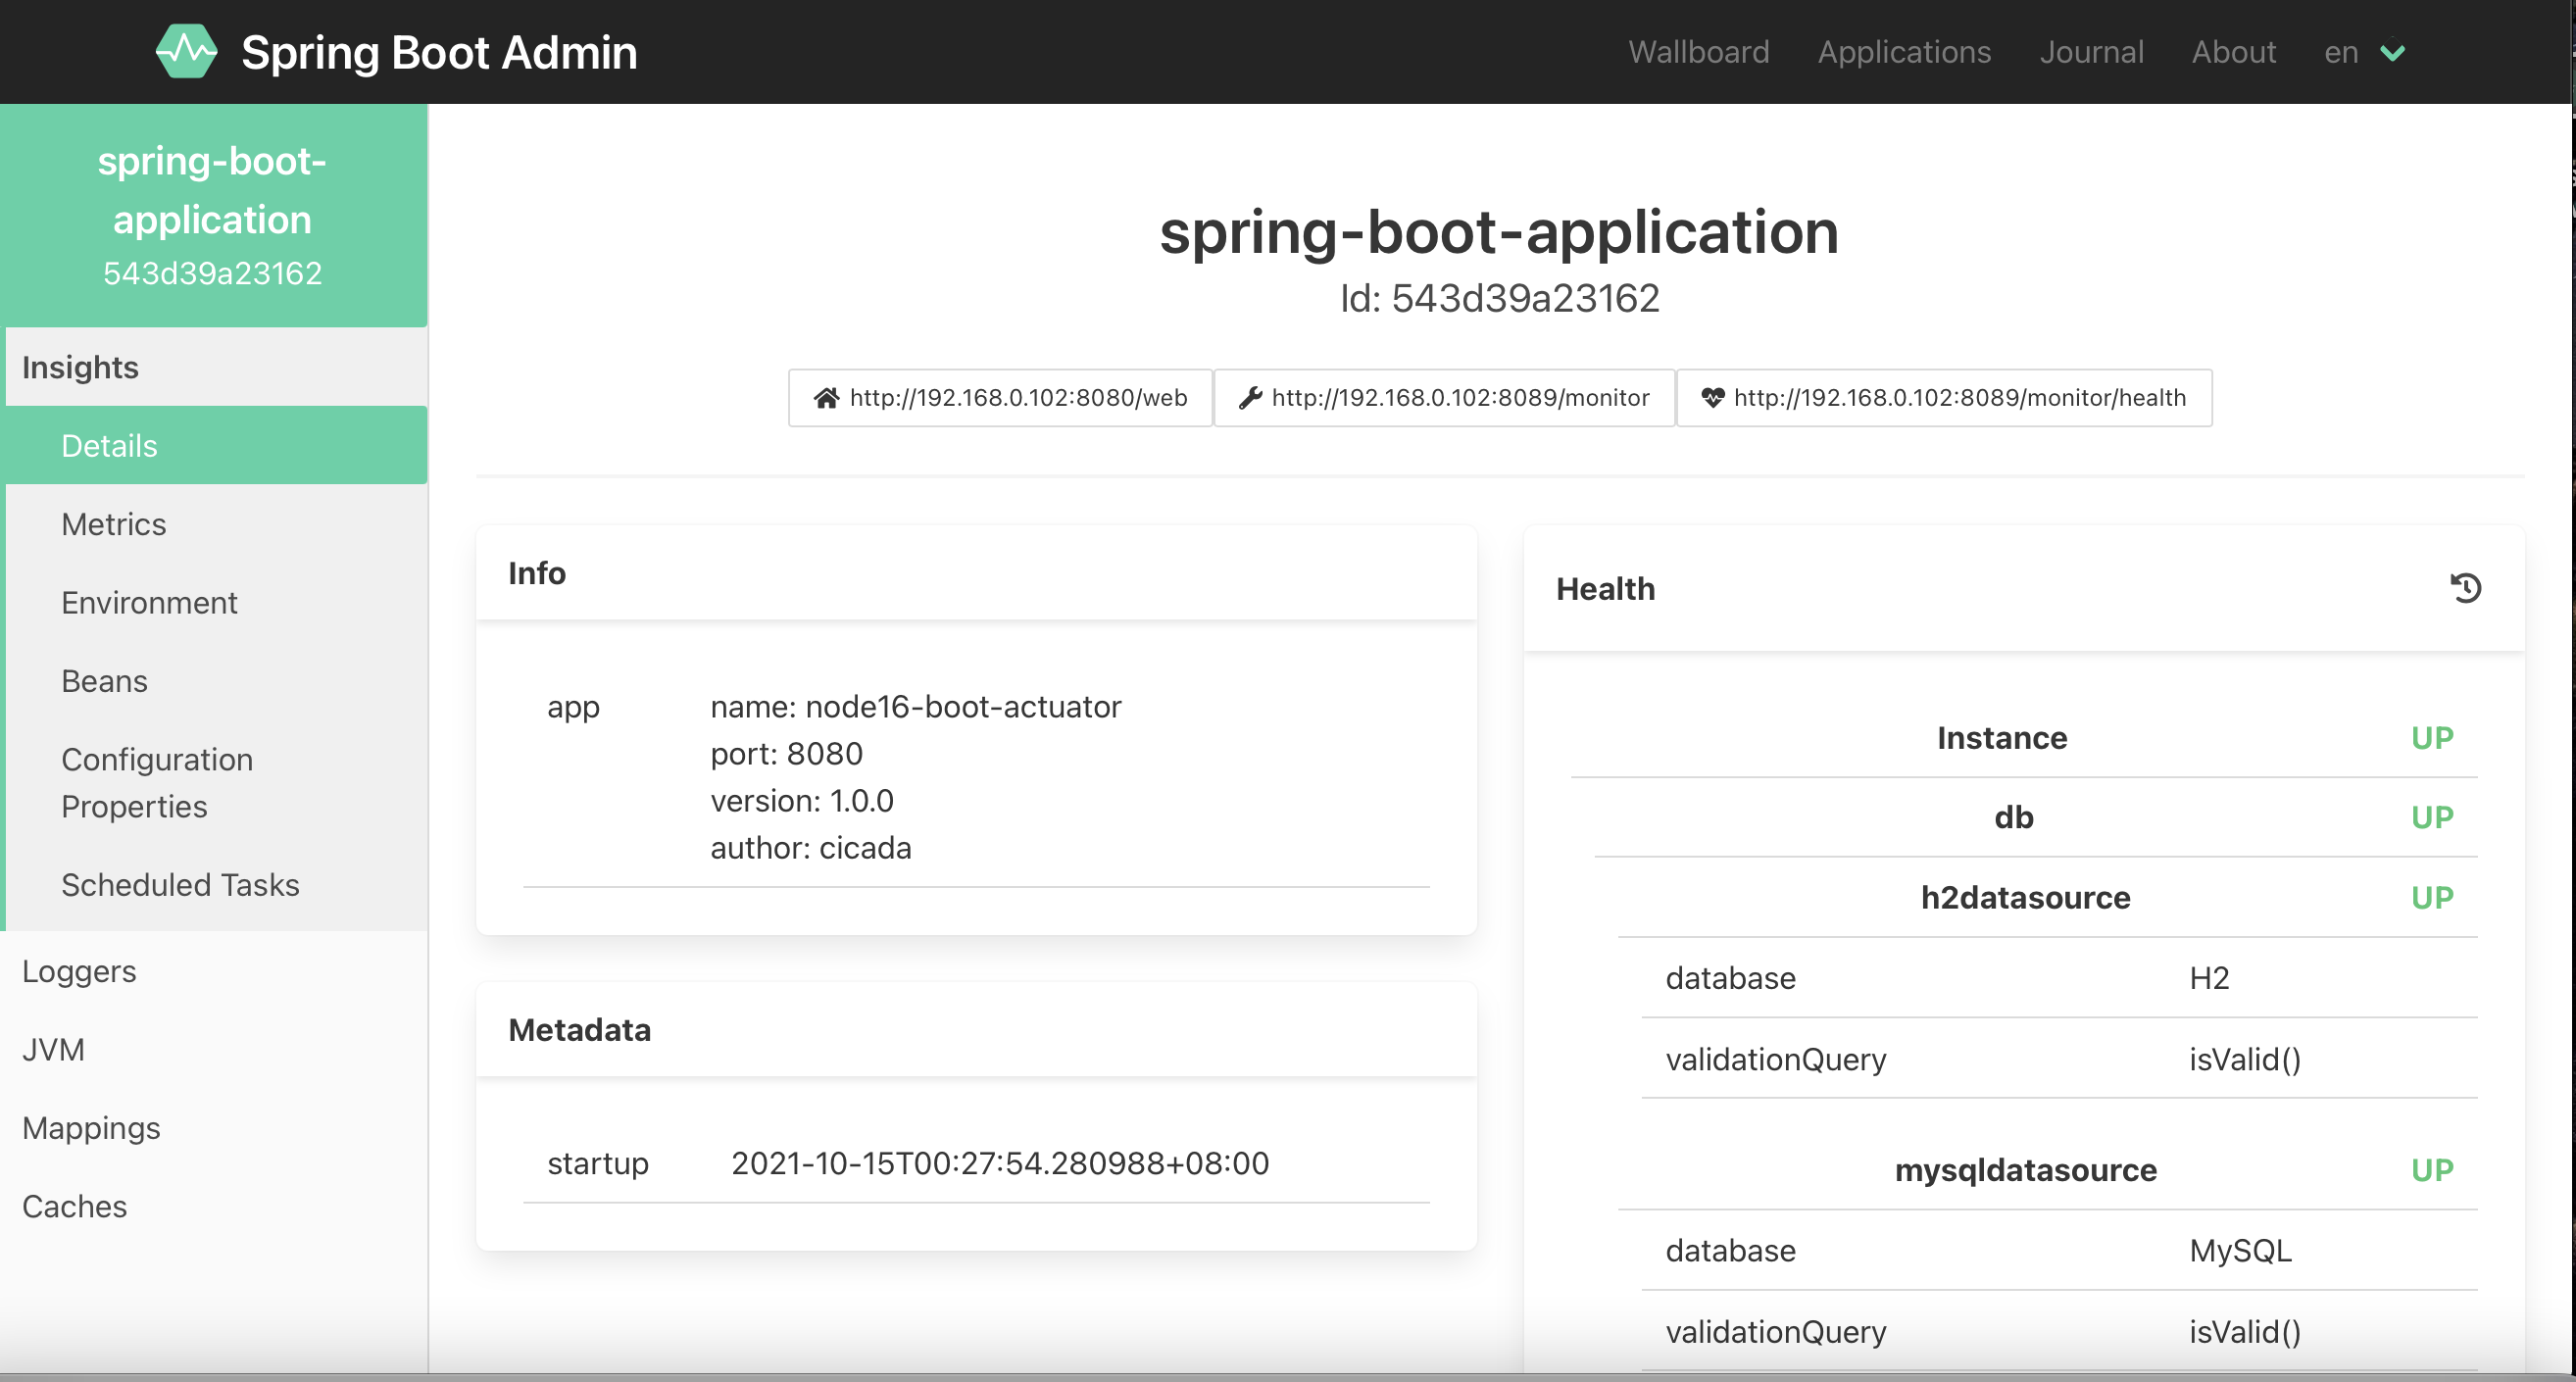Open Beans in the sidebar
Screen dimensions: 2576x1382
click(x=216, y=681)
